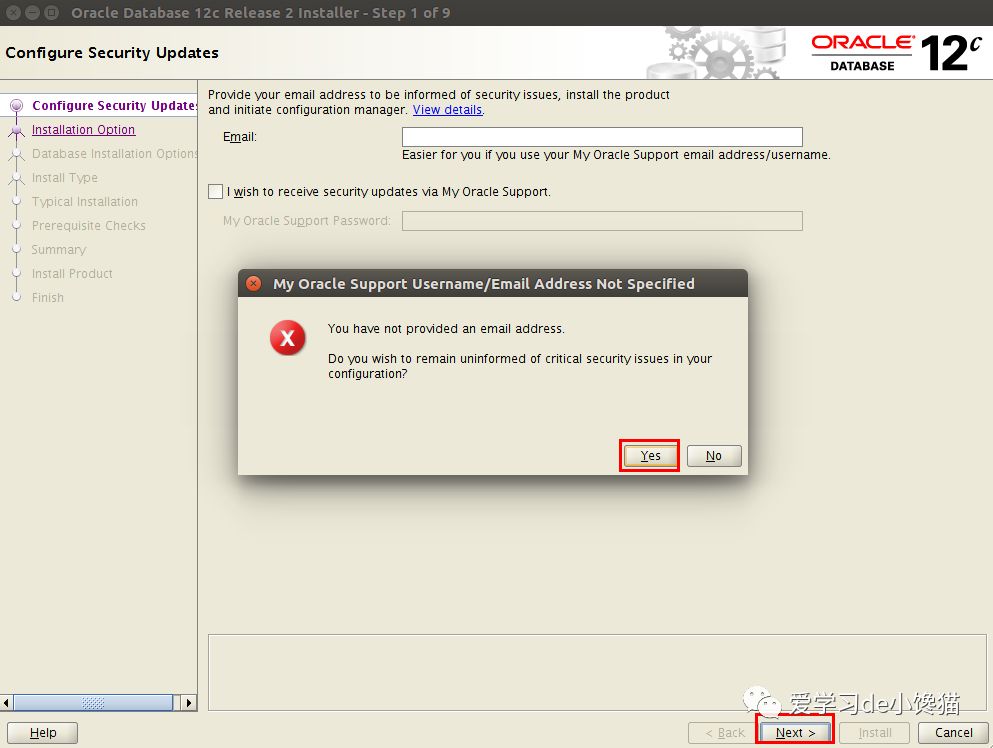Click the Install button

875,732
